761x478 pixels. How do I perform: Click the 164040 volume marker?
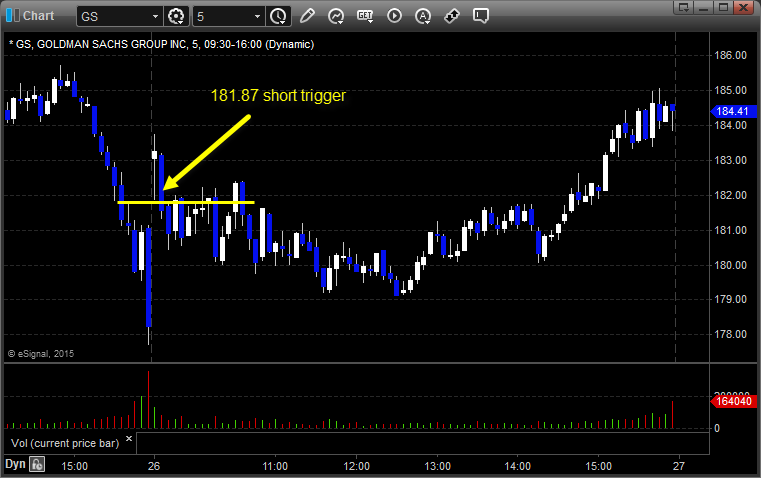pos(733,401)
